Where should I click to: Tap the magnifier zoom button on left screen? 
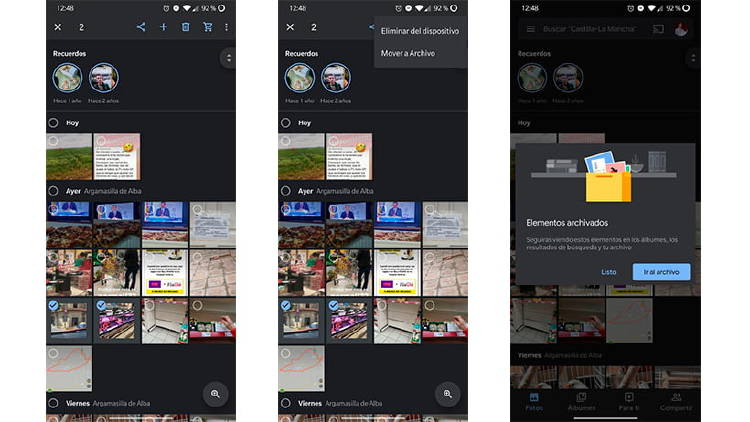click(x=215, y=394)
